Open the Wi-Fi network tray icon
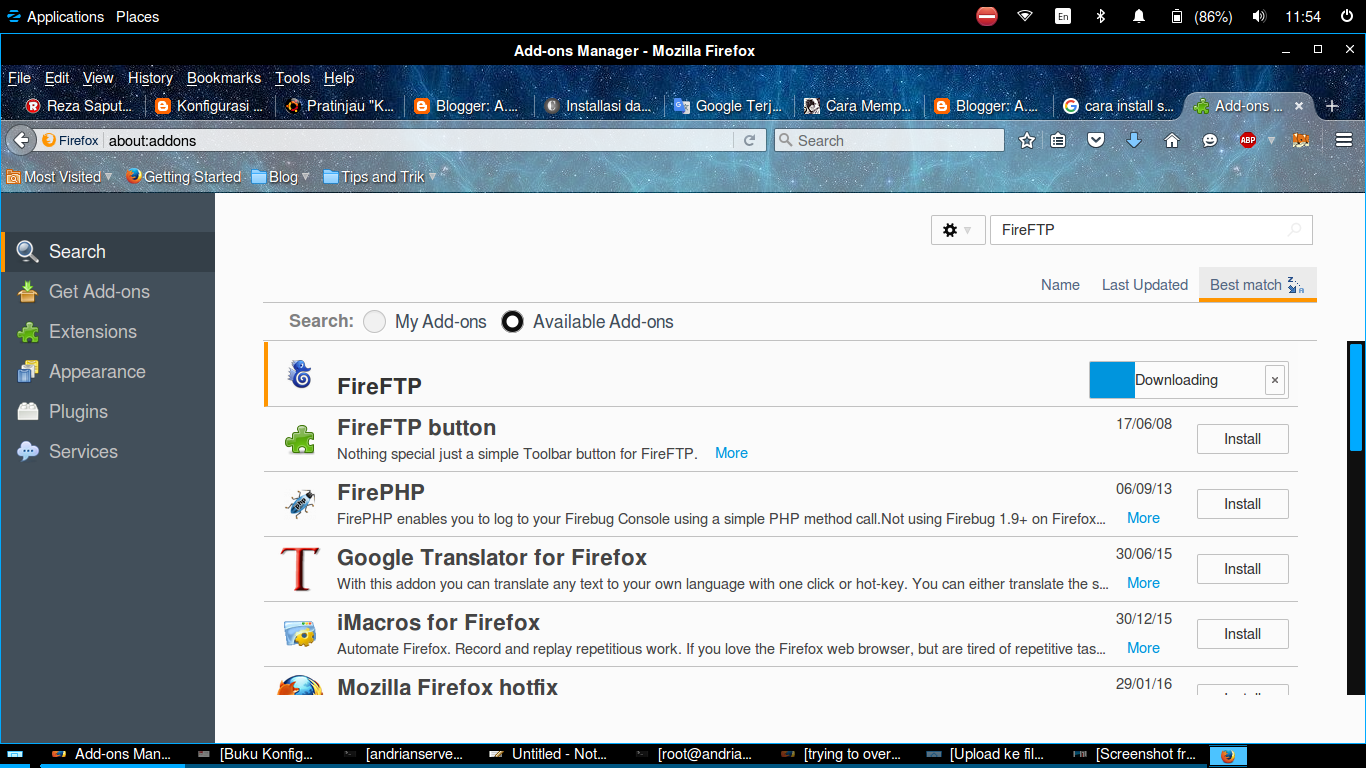Screen dimensions: 1366x768 pyautogui.click(x=1025, y=16)
